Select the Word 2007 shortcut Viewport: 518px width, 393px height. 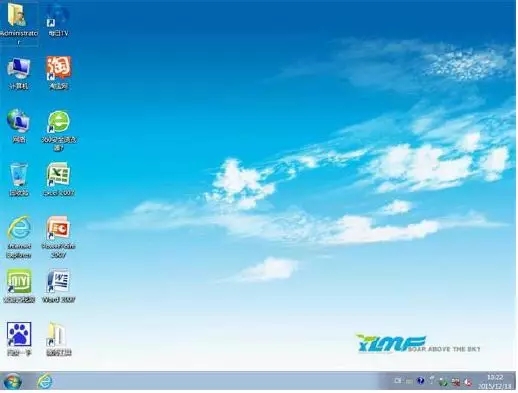click(59, 281)
